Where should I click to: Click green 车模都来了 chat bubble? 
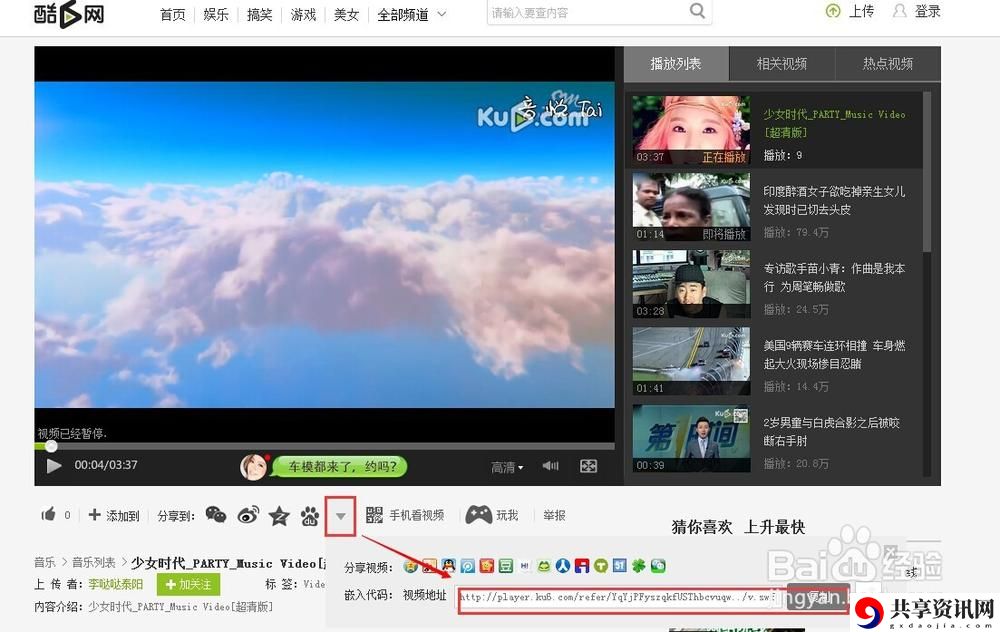click(x=340, y=467)
